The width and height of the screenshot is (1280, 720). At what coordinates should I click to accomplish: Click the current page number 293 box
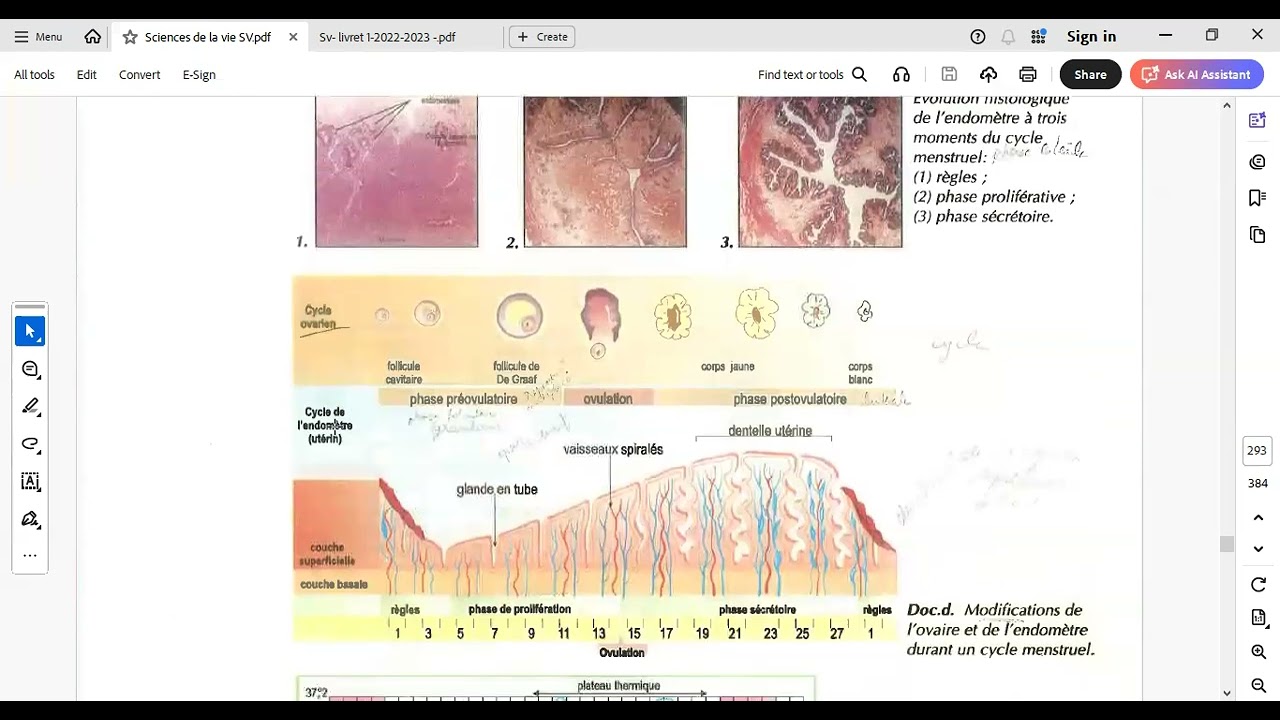pos(1258,451)
